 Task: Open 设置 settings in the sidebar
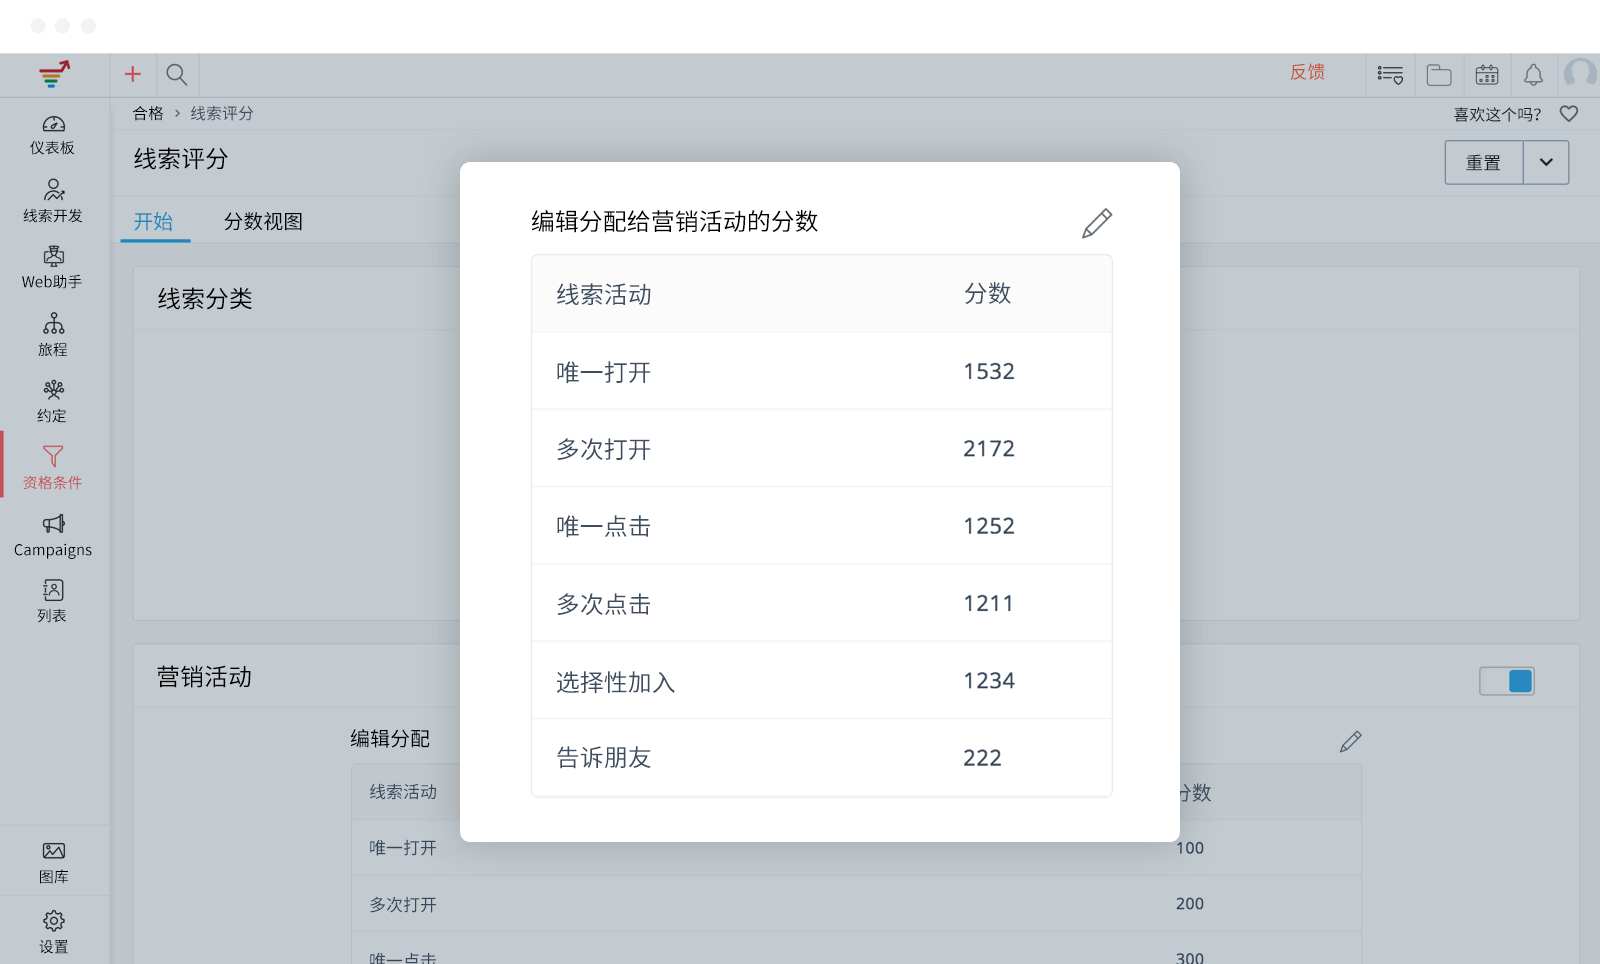tap(53, 931)
